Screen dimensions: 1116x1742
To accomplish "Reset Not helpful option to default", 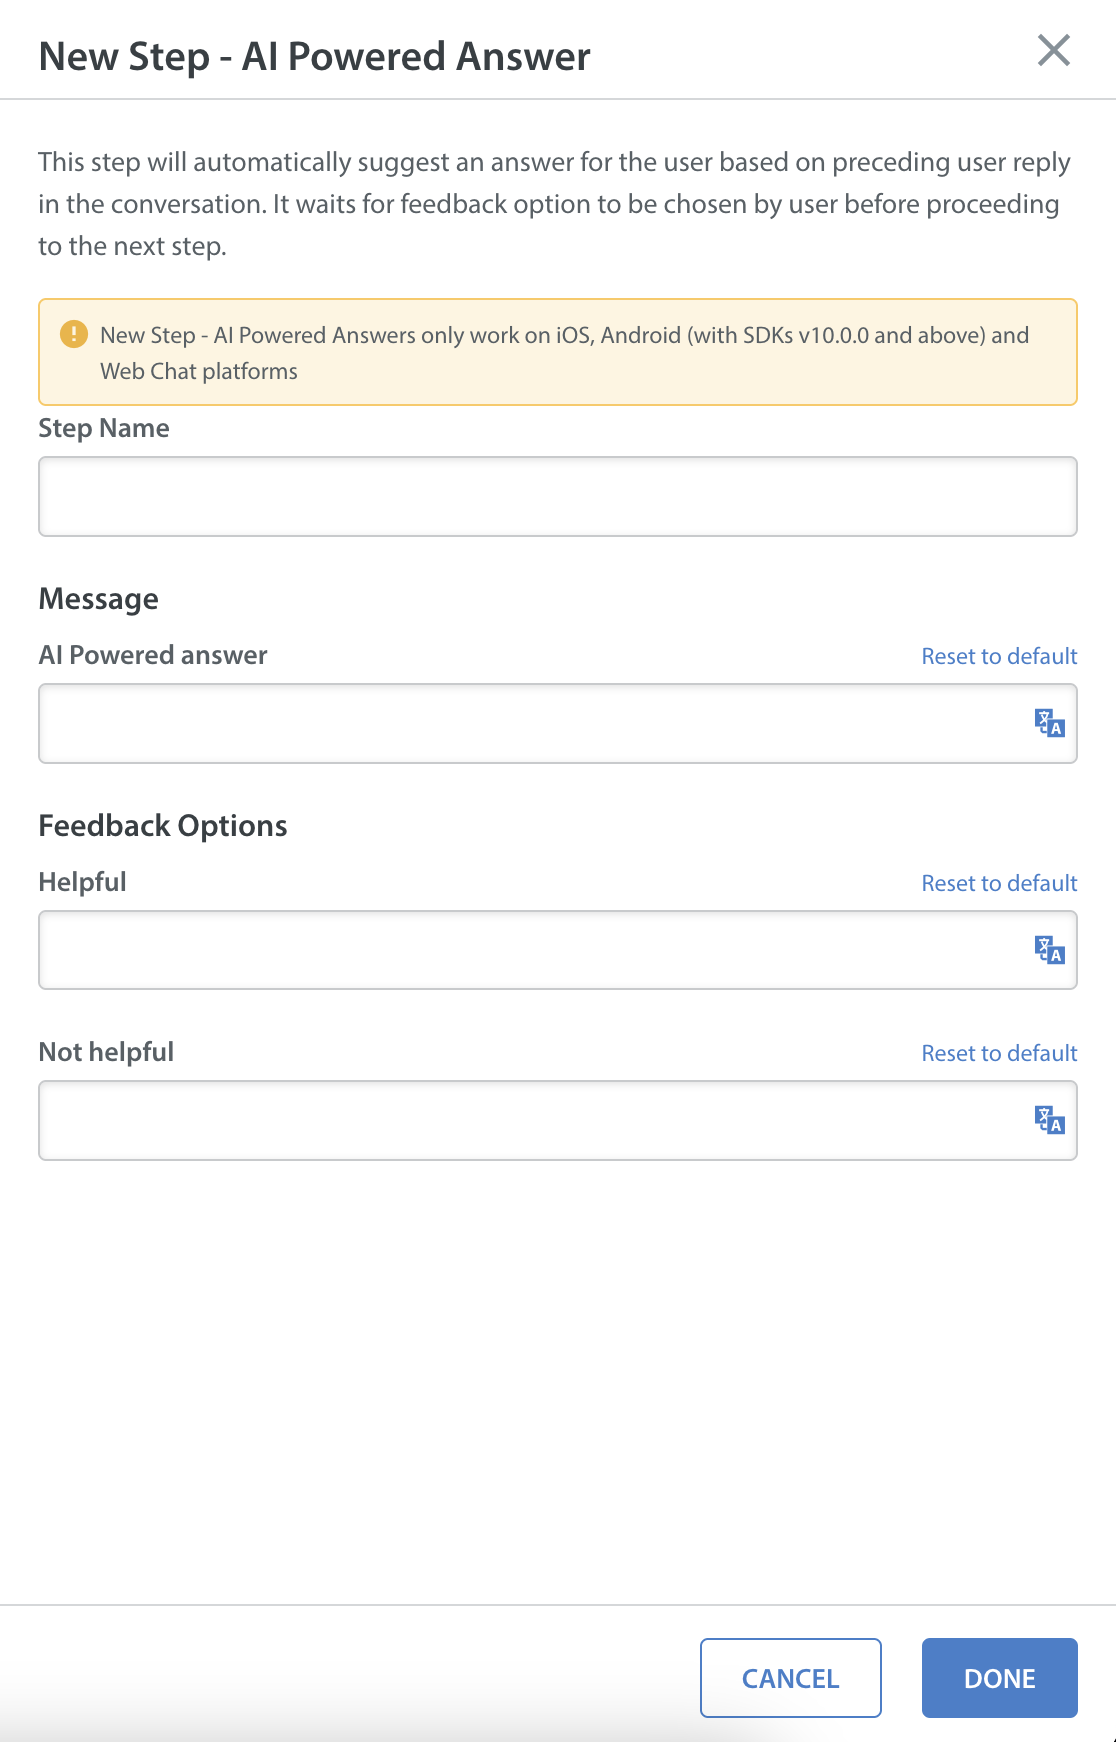I will [999, 1053].
